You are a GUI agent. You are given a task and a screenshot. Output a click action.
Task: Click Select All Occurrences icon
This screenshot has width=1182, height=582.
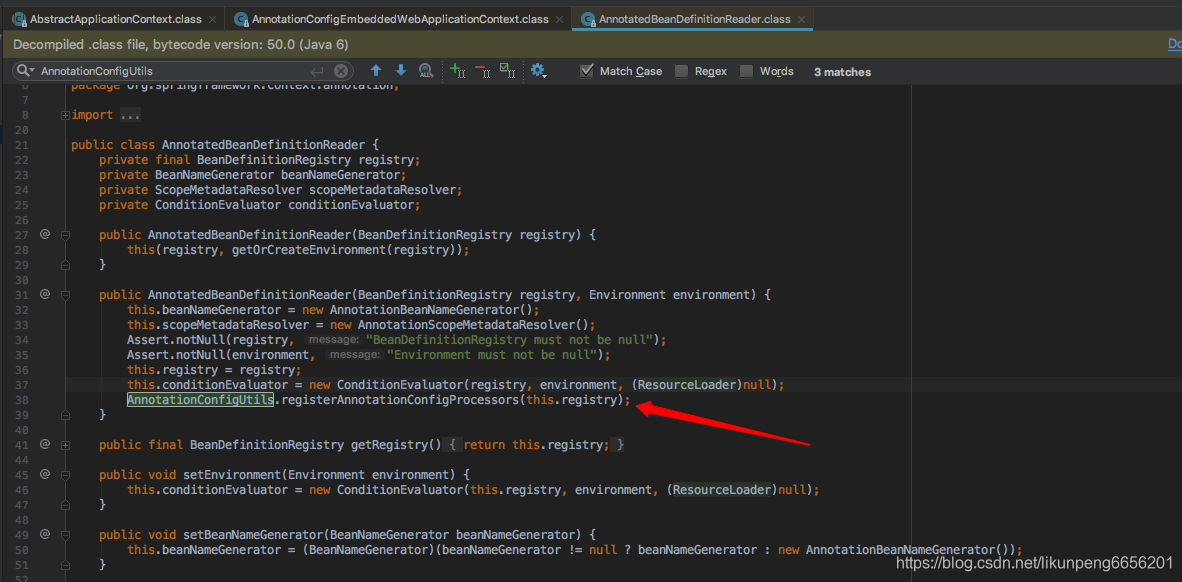pyautogui.click(x=507, y=71)
